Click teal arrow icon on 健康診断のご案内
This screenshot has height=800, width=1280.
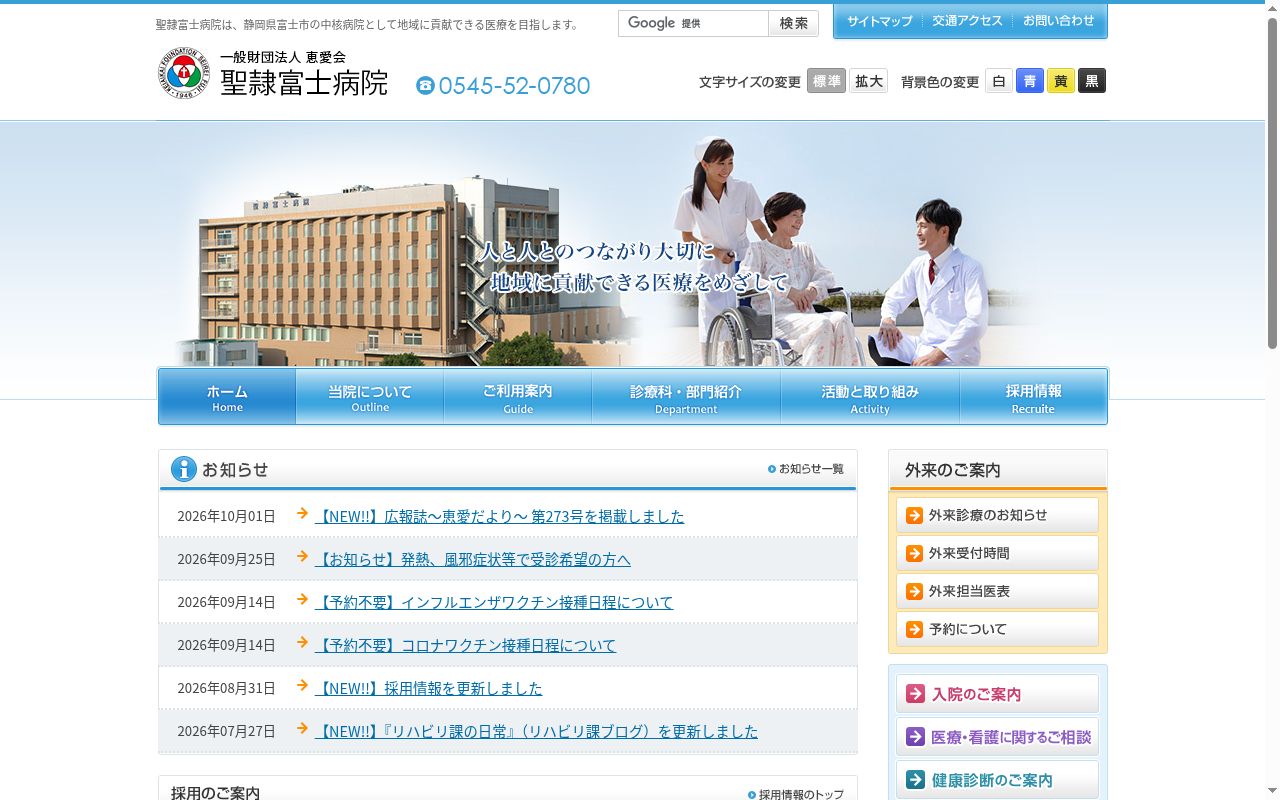pyautogui.click(x=915, y=780)
